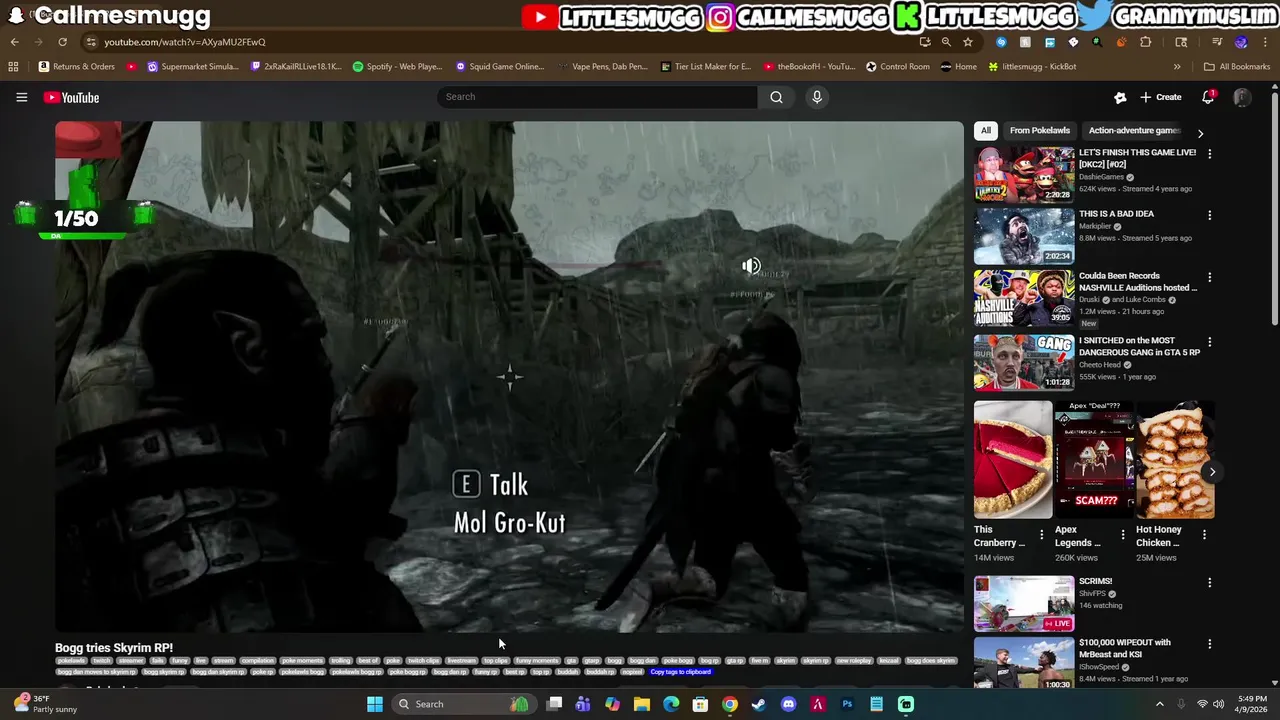Image resolution: width=1280 pixels, height=720 pixels.
Task: Open Windows Start menu
Action: pyautogui.click(x=374, y=704)
